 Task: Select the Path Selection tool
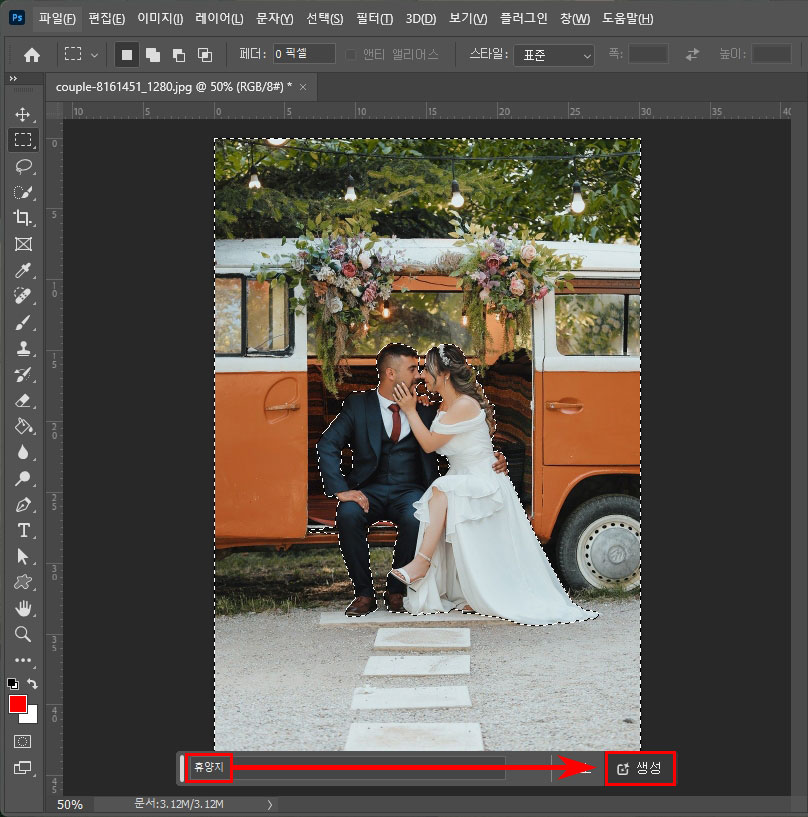click(x=22, y=556)
